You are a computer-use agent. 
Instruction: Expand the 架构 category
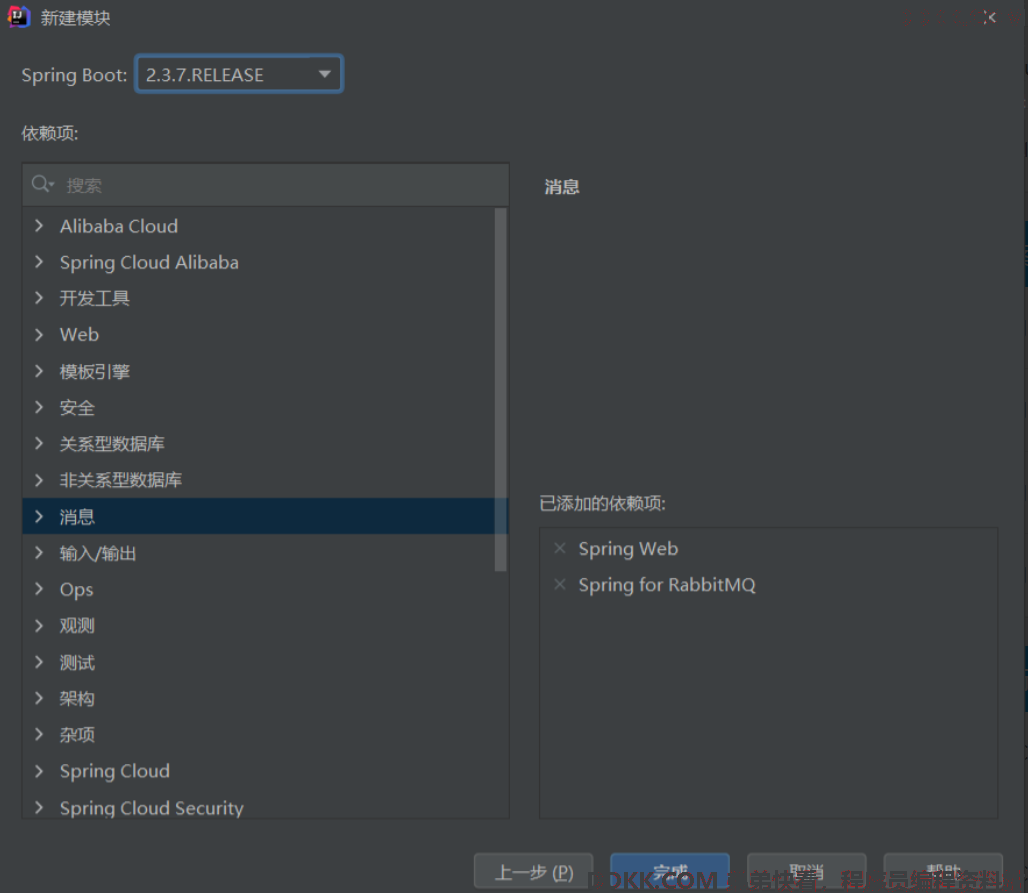point(39,698)
